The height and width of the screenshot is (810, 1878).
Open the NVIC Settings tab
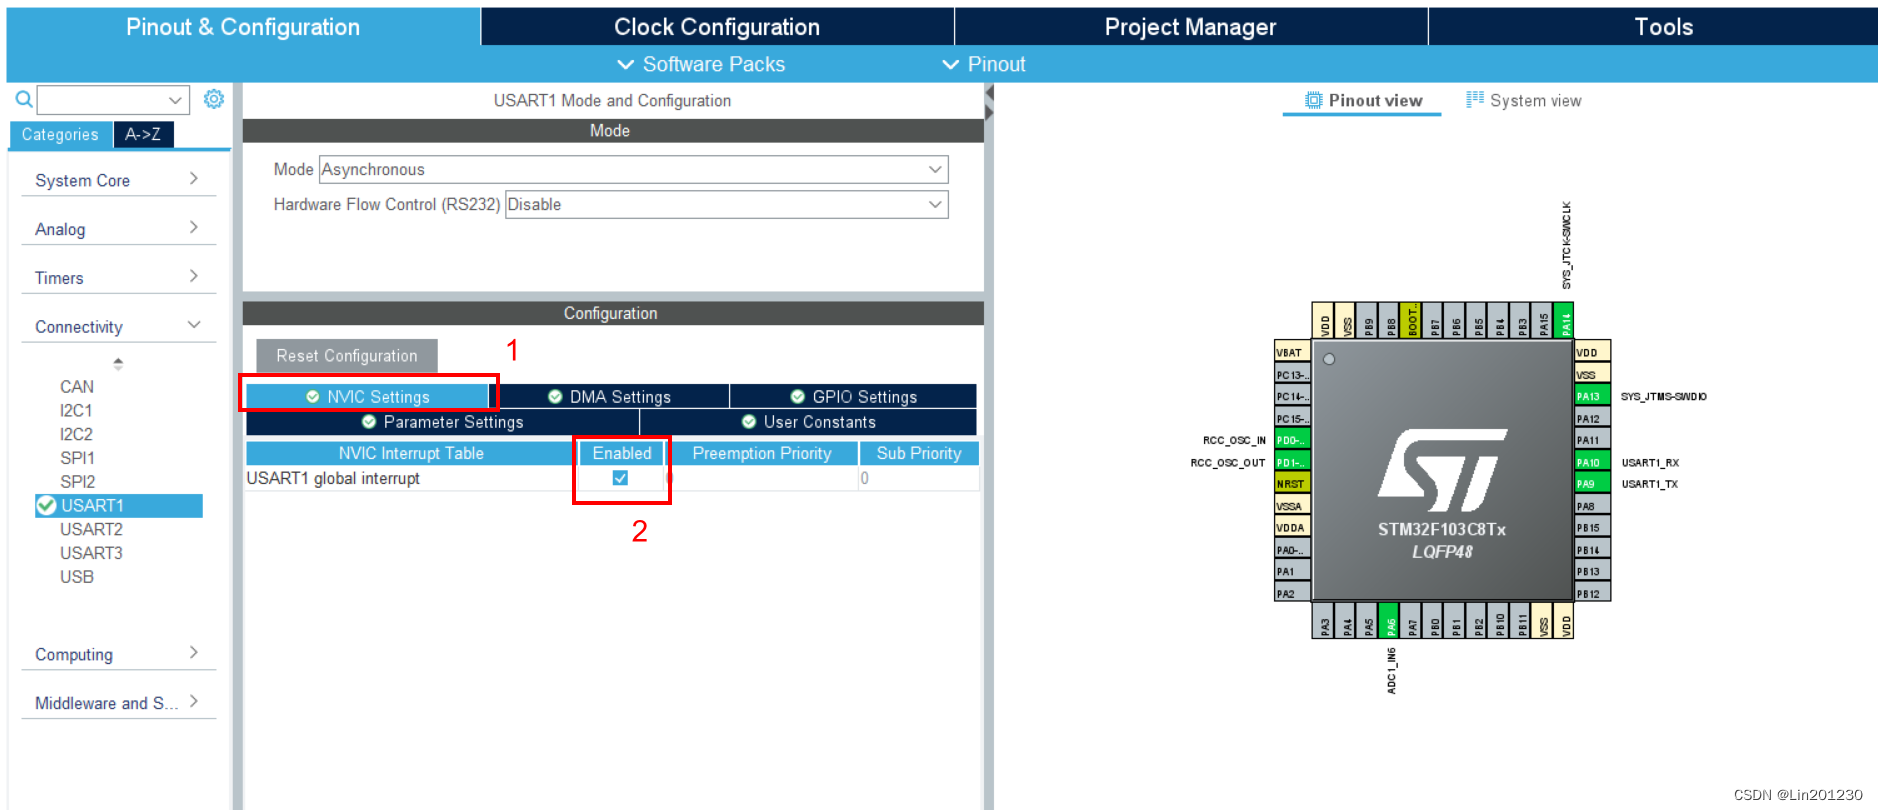click(x=368, y=397)
